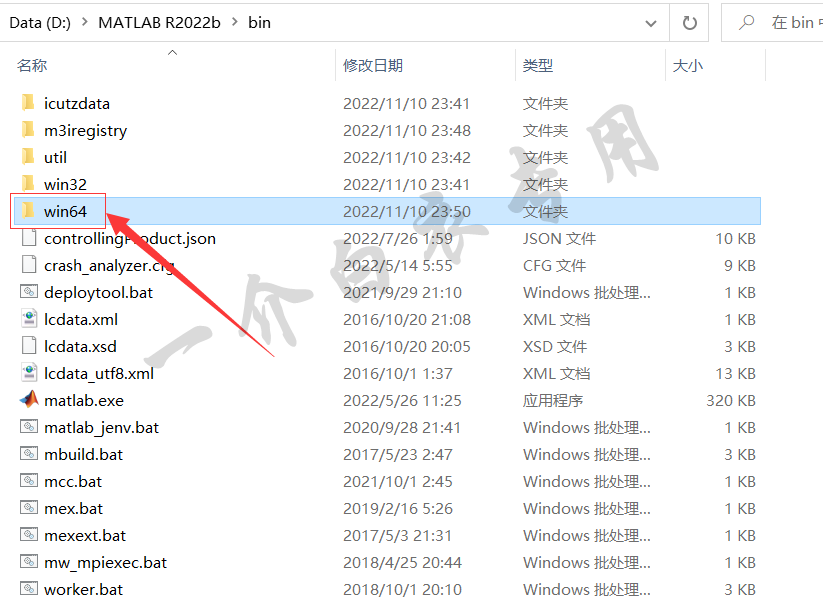Click the matlab_jenv.bat file icon
The height and width of the screenshot is (614, 823).
pyautogui.click(x=29, y=427)
